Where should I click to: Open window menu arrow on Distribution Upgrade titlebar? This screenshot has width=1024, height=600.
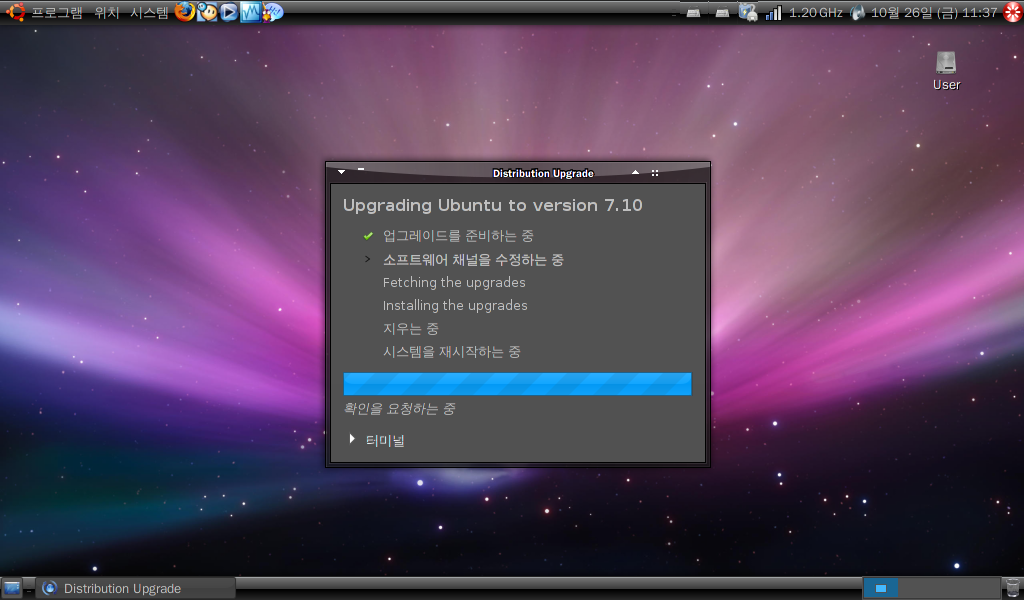coord(342,172)
